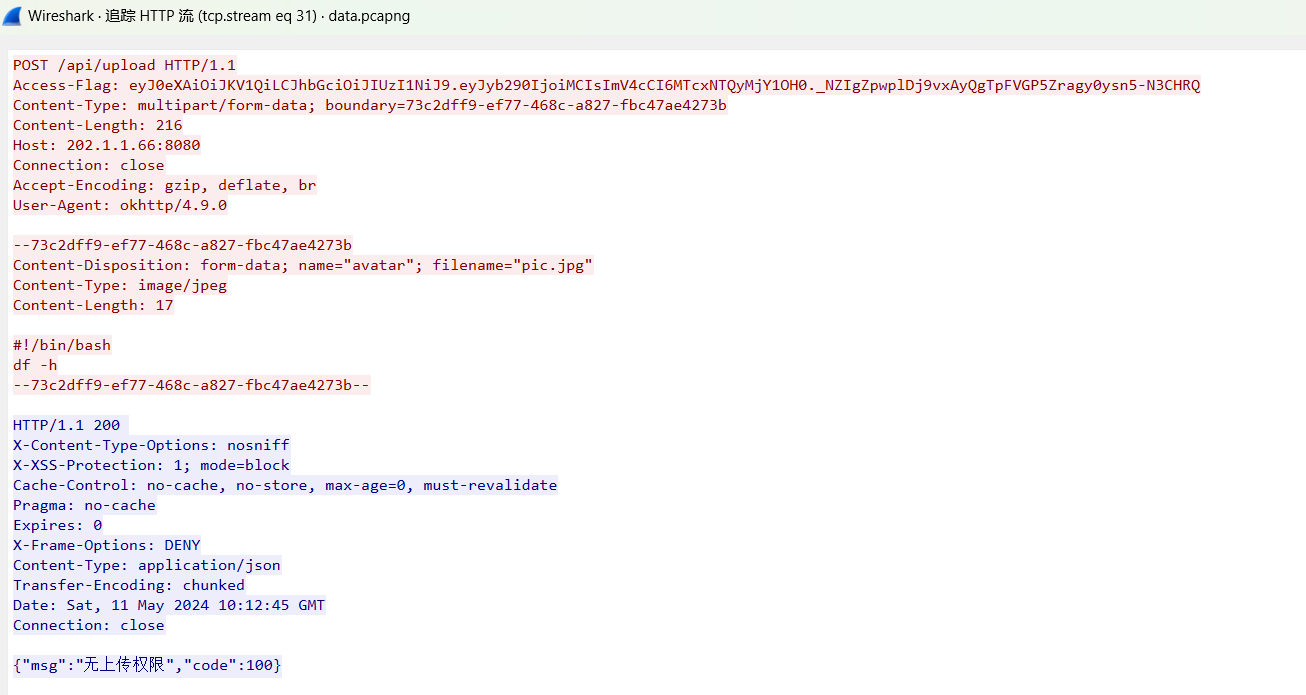Click the "Content-Length: 216" line

tap(98, 125)
